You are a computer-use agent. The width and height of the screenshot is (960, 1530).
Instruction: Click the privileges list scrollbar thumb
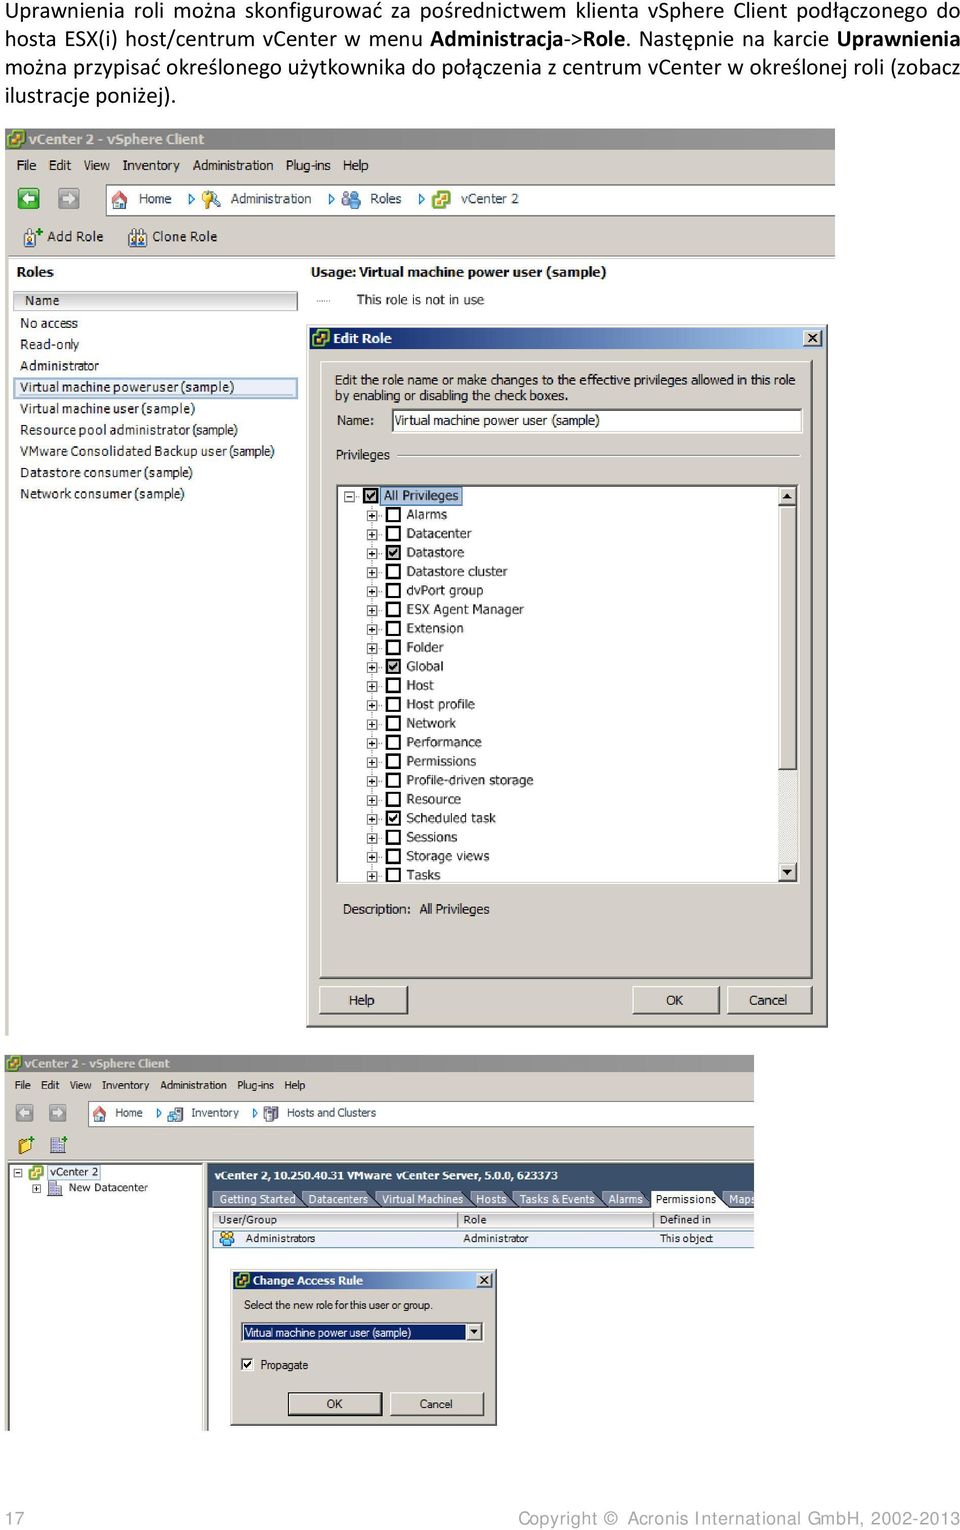[x=788, y=638]
